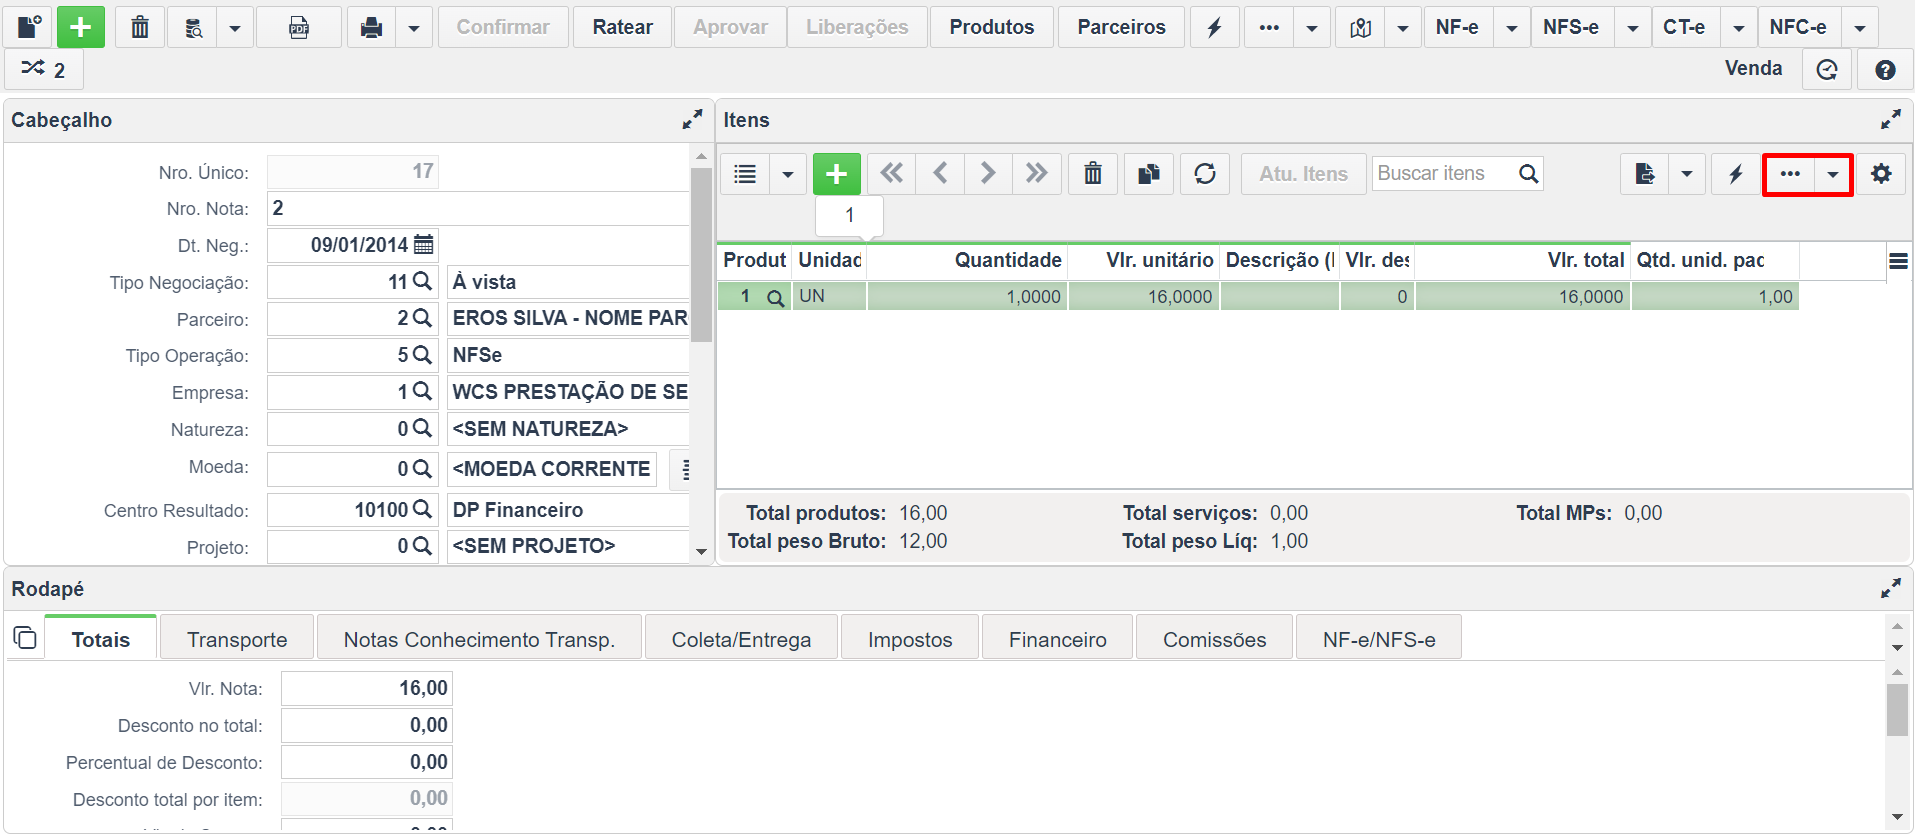Click the duplicate item icon in Itens toolbar
The width and height of the screenshot is (1915, 835).
click(x=1149, y=174)
